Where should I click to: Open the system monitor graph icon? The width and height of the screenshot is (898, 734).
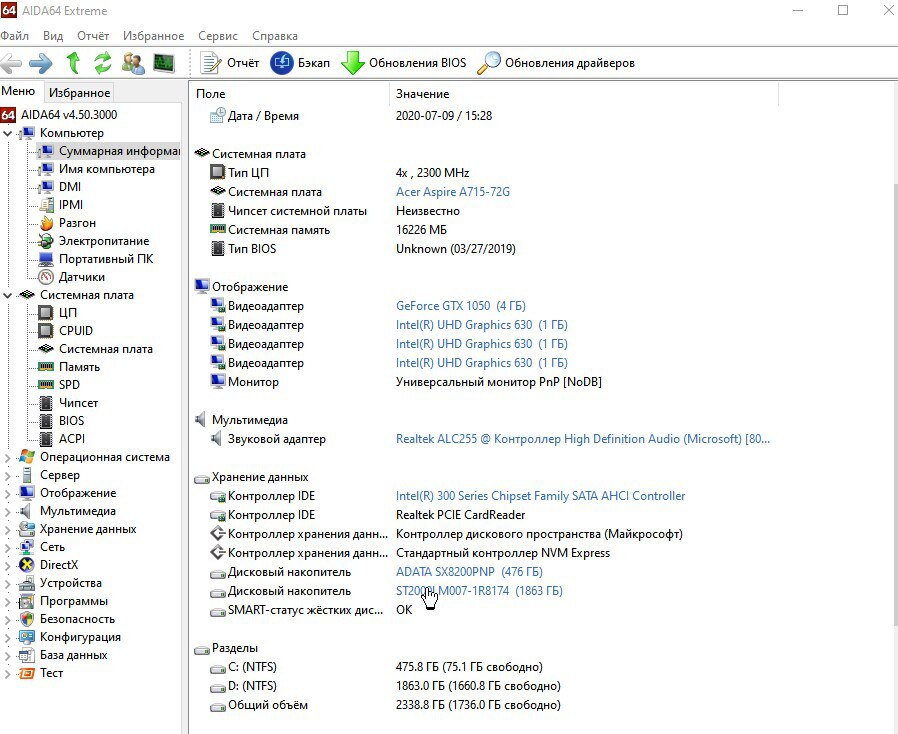(164, 63)
